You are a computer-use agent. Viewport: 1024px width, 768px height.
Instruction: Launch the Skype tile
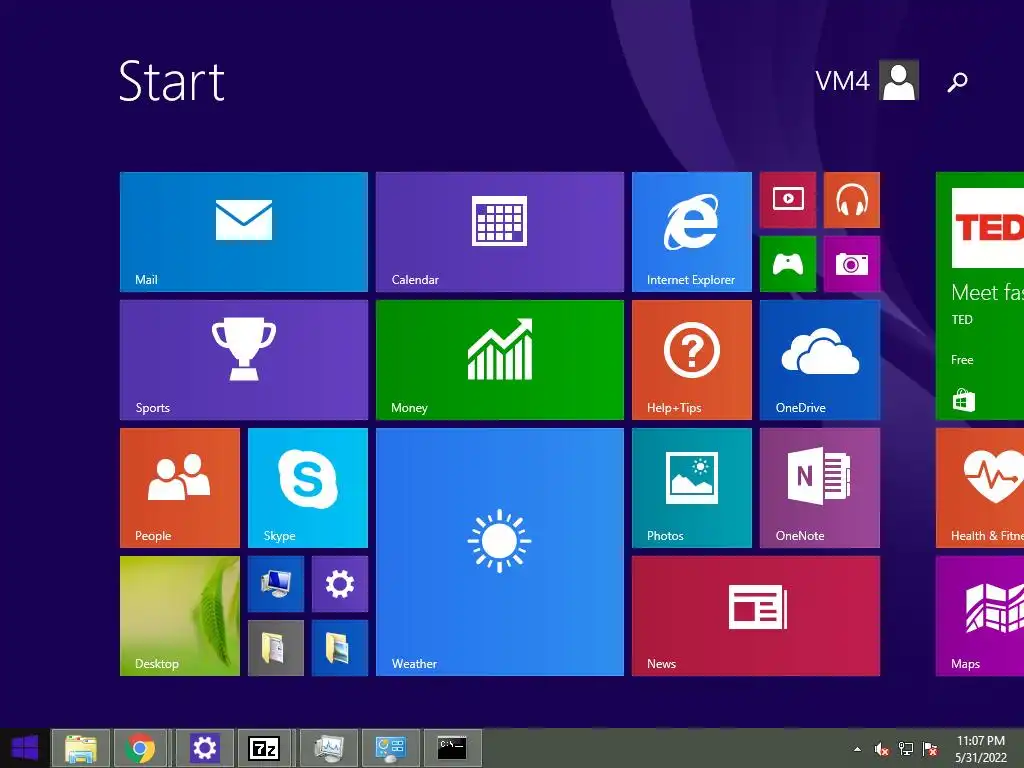[308, 488]
